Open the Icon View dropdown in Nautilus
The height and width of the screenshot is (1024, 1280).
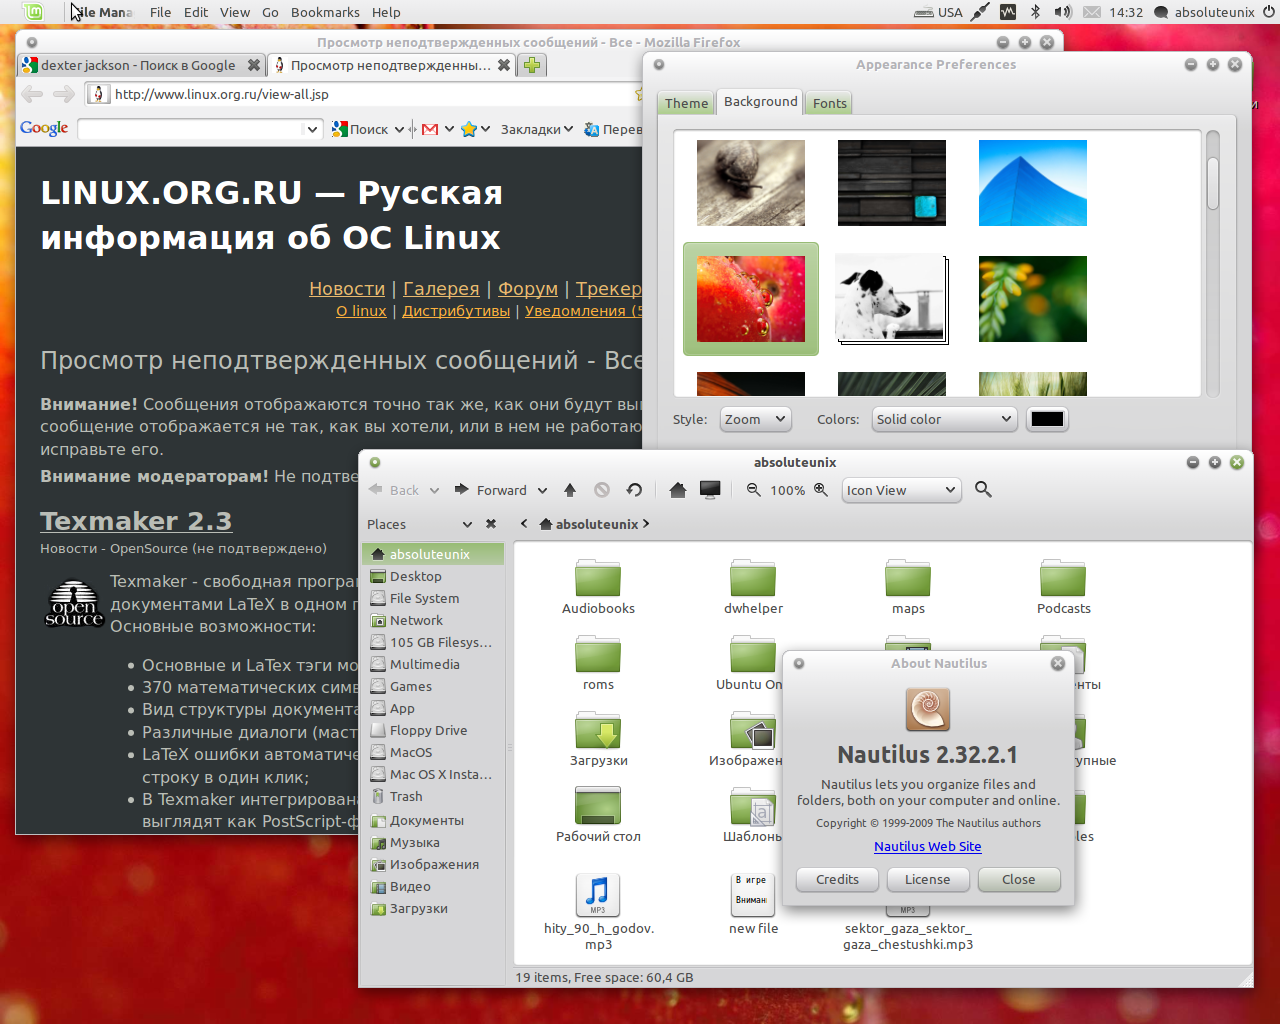click(x=902, y=490)
